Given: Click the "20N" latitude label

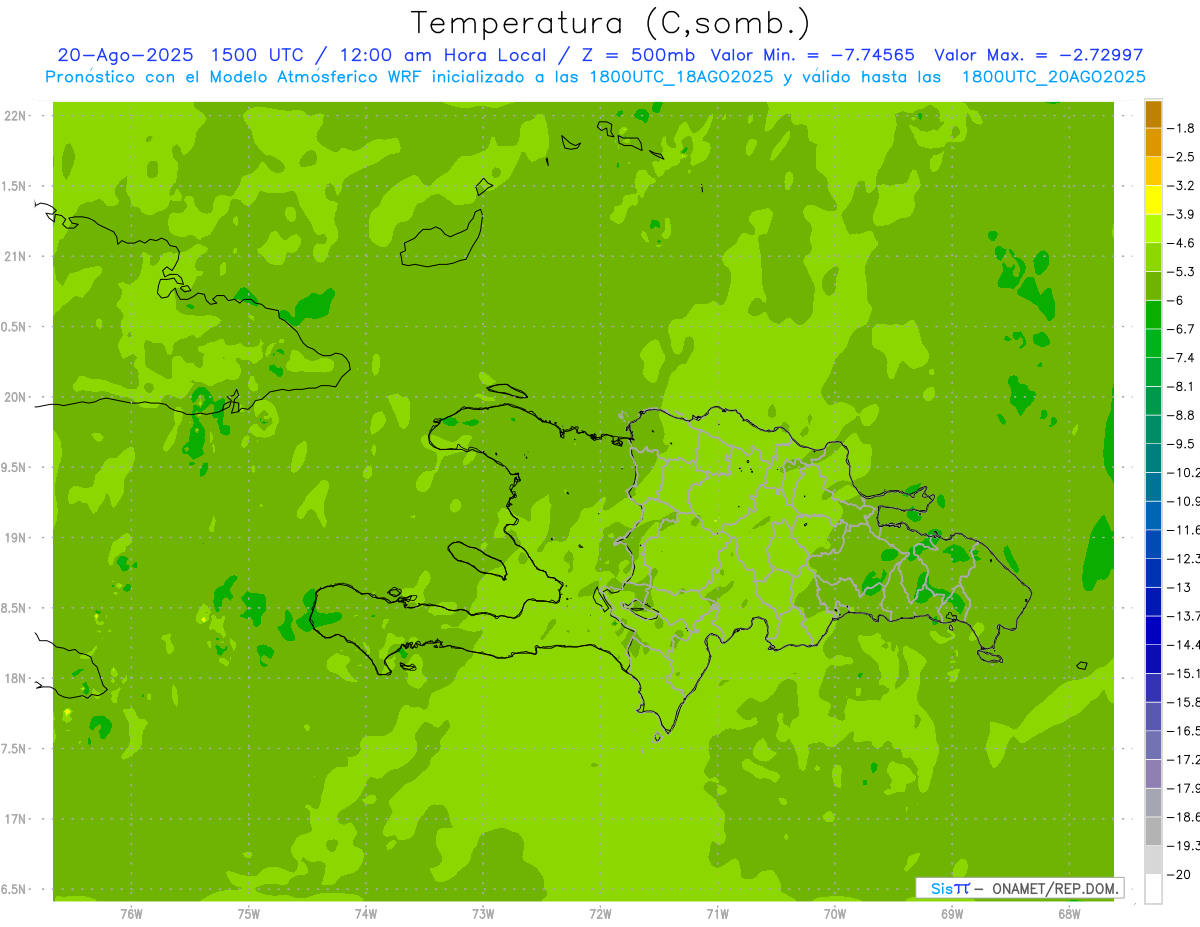Looking at the screenshot, I should tap(14, 397).
